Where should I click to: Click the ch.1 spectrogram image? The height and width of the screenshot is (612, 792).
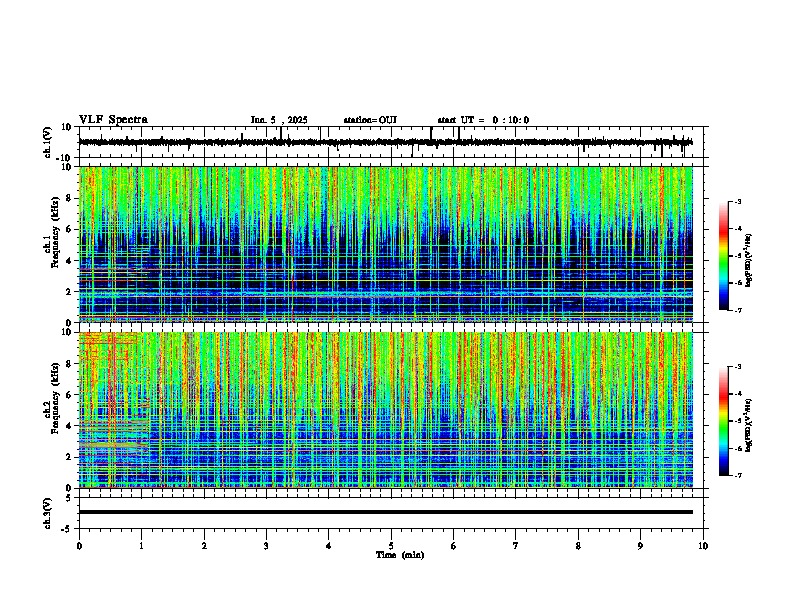[x=386, y=244]
